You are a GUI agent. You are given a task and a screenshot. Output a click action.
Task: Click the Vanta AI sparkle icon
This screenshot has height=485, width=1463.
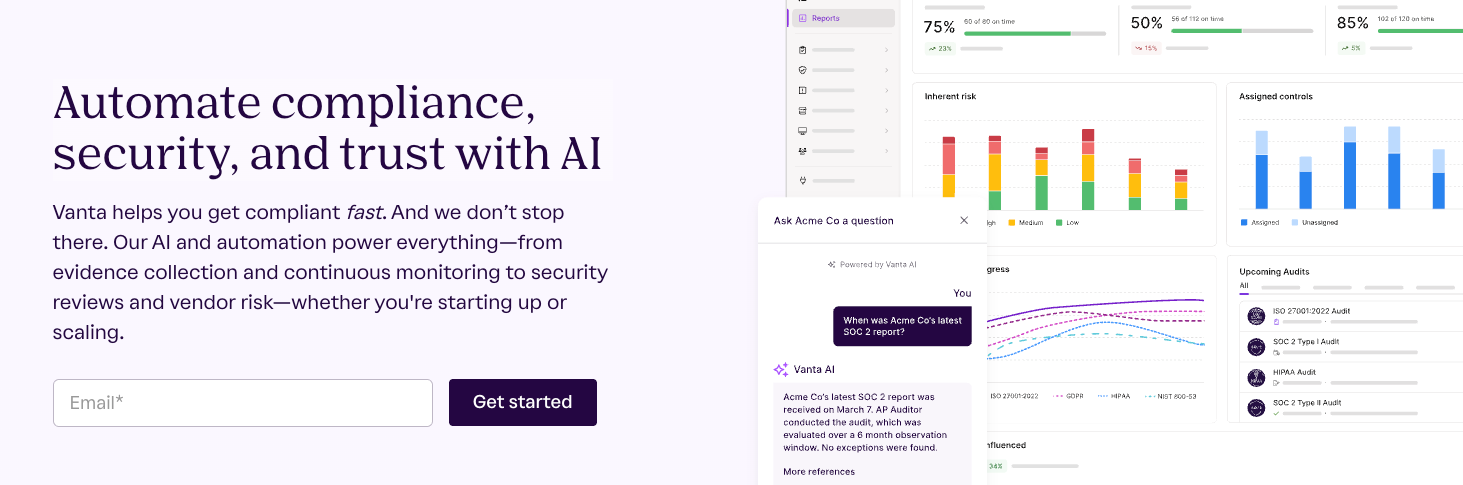(781, 369)
